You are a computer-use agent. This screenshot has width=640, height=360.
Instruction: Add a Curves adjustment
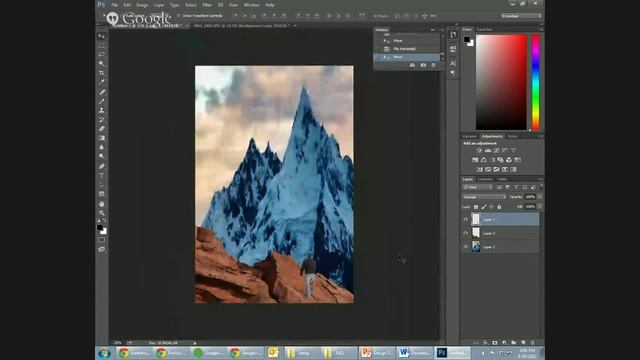[x=496, y=151]
